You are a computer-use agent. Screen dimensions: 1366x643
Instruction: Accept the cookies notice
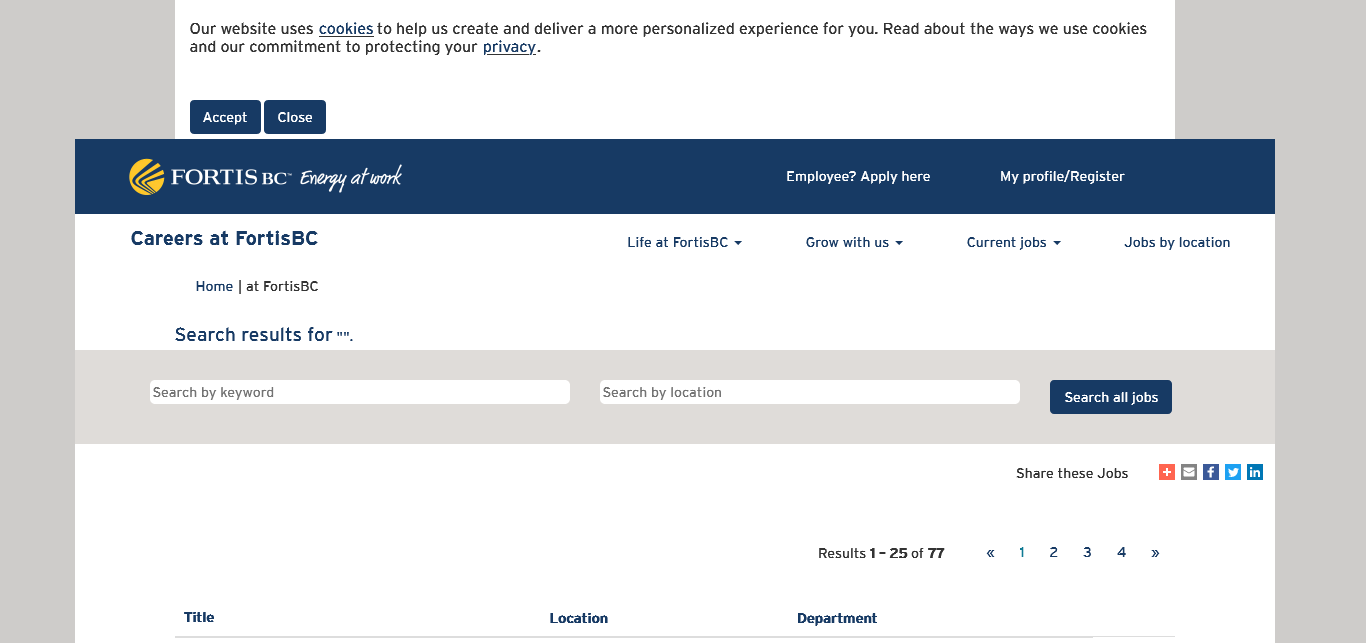pyautogui.click(x=225, y=117)
